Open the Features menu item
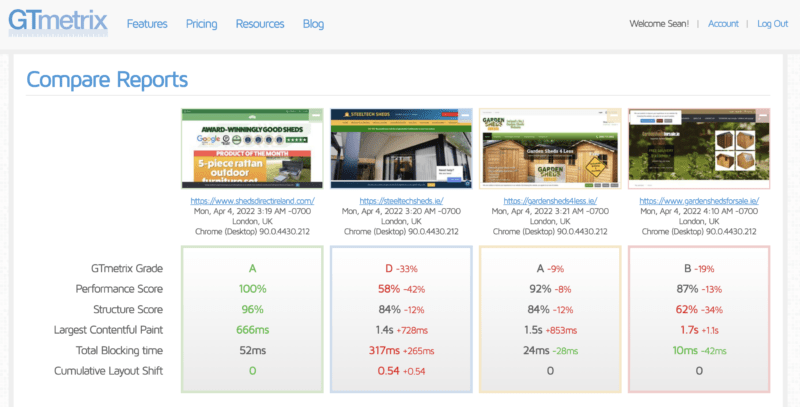This screenshot has width=800, height=407. [147, 24]
